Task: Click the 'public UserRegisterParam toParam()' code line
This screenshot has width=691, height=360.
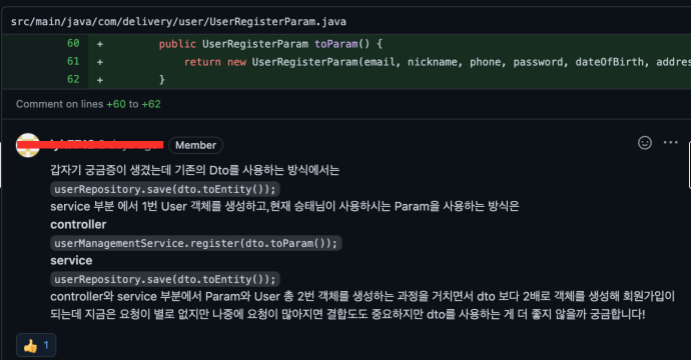Action: coord(271,44)
